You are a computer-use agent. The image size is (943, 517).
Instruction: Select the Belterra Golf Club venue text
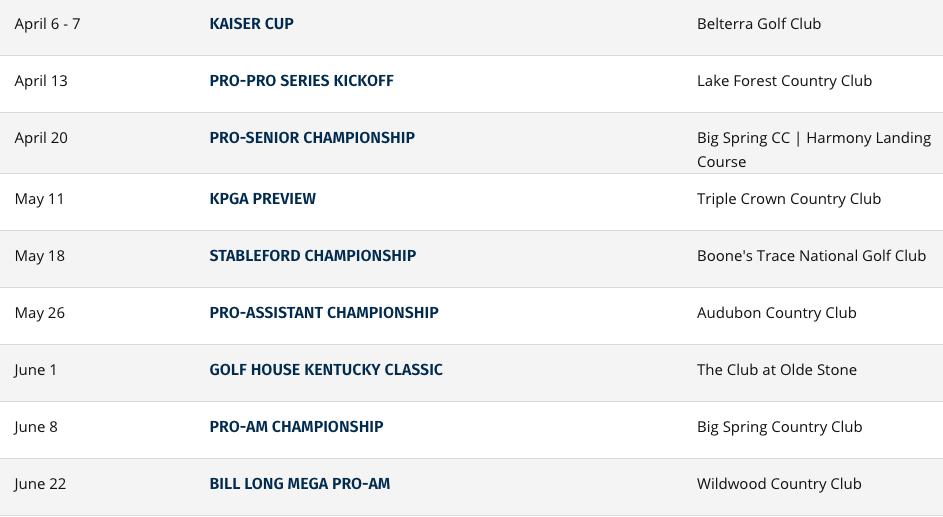759,24
